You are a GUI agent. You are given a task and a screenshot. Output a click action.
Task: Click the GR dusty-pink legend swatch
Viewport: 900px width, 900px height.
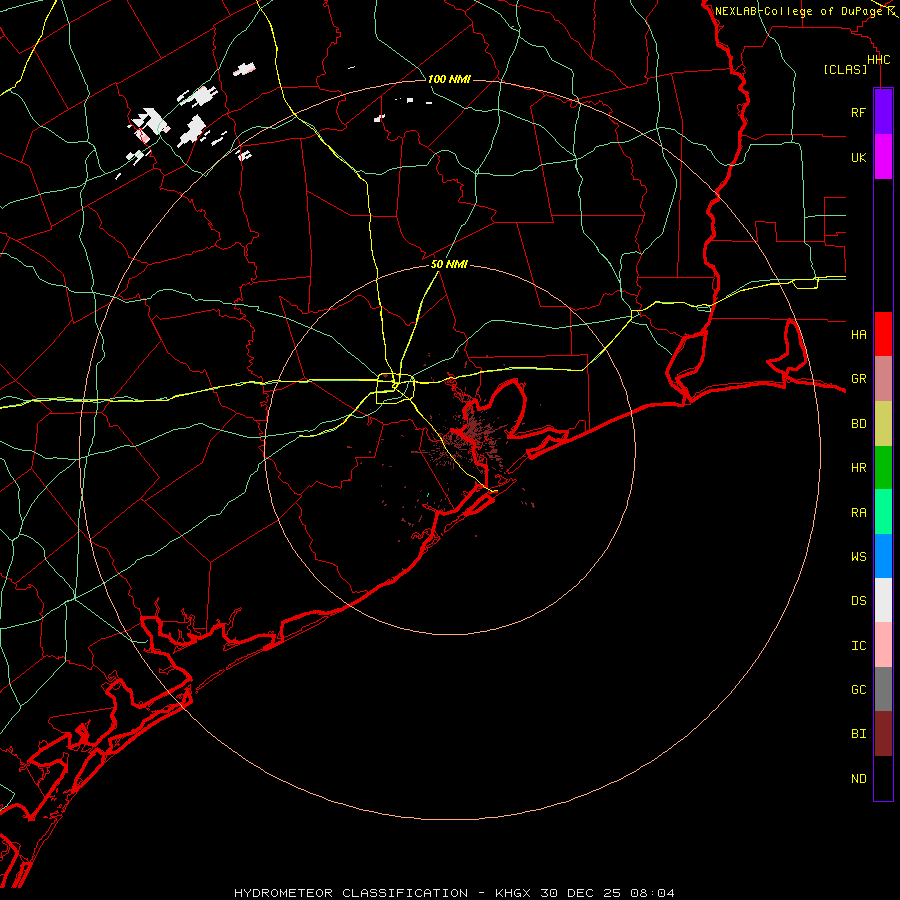[883, 379]
